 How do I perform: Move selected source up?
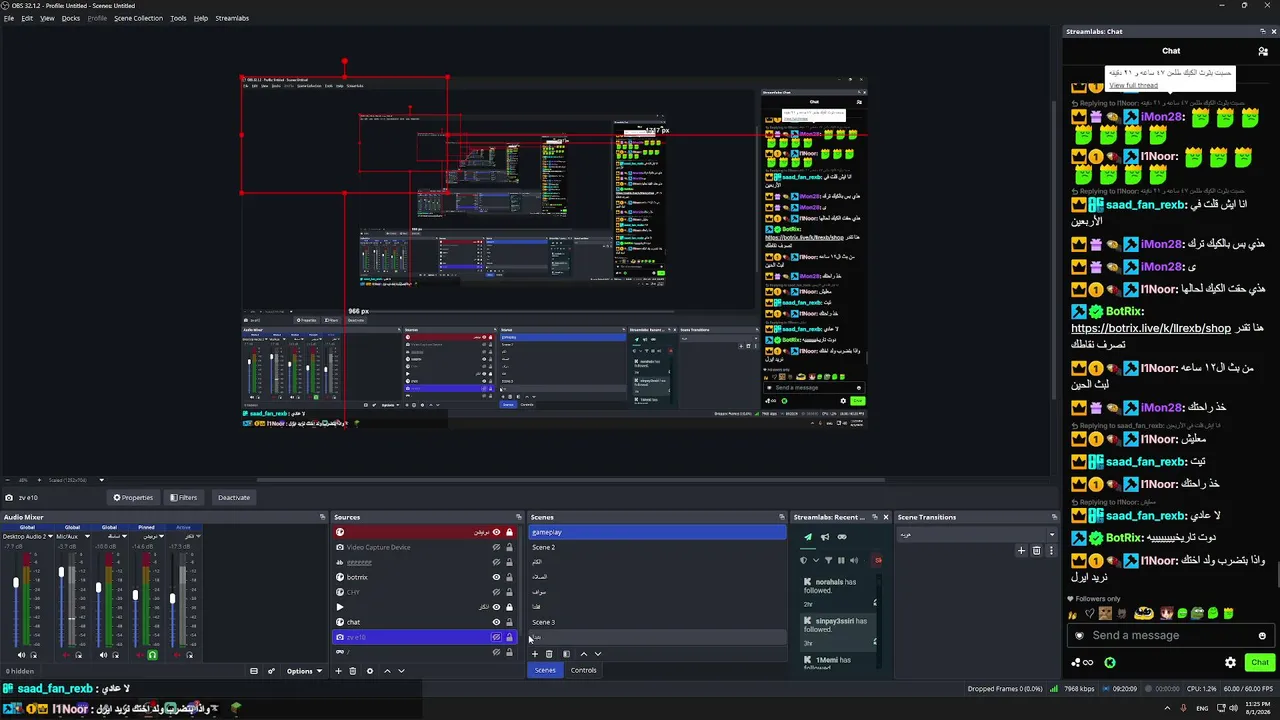click(387, 671)
